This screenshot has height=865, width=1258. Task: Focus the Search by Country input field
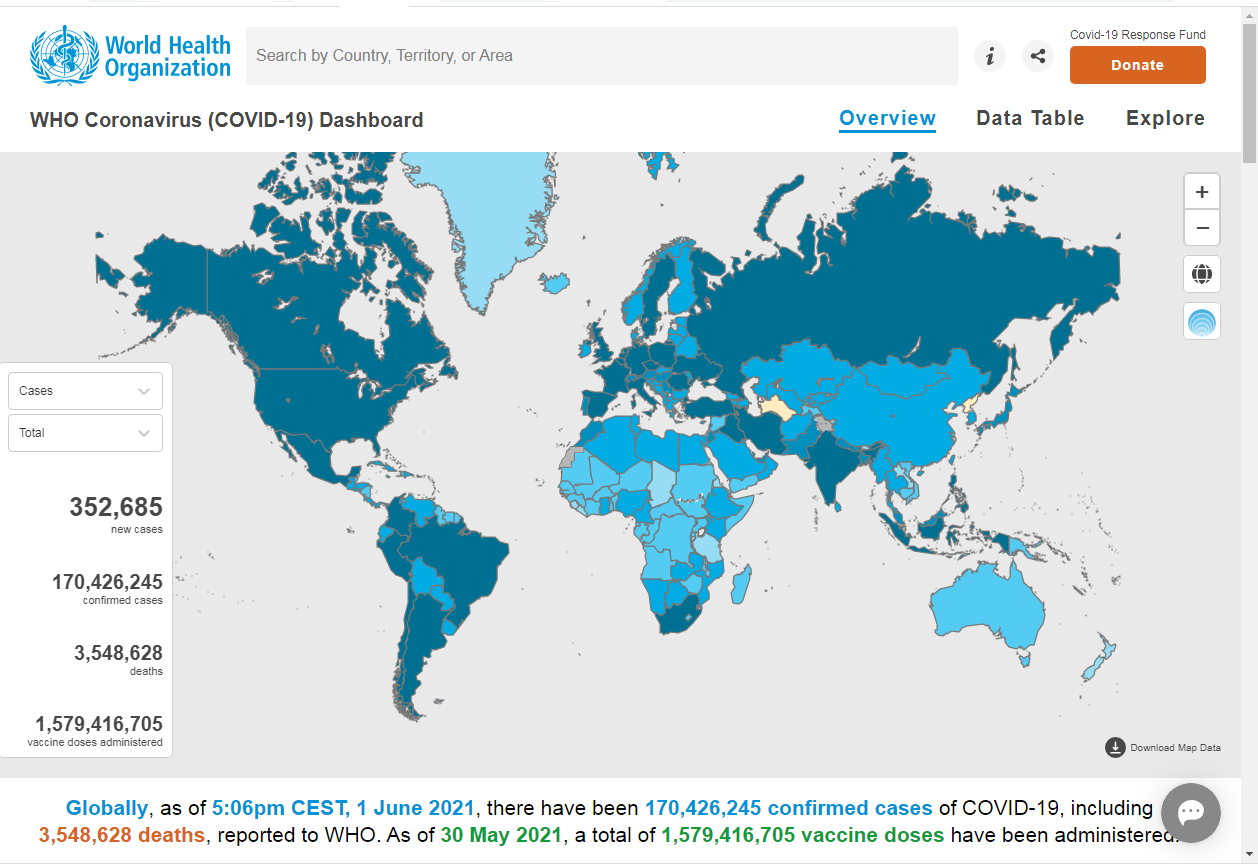[x=602, y=56]
